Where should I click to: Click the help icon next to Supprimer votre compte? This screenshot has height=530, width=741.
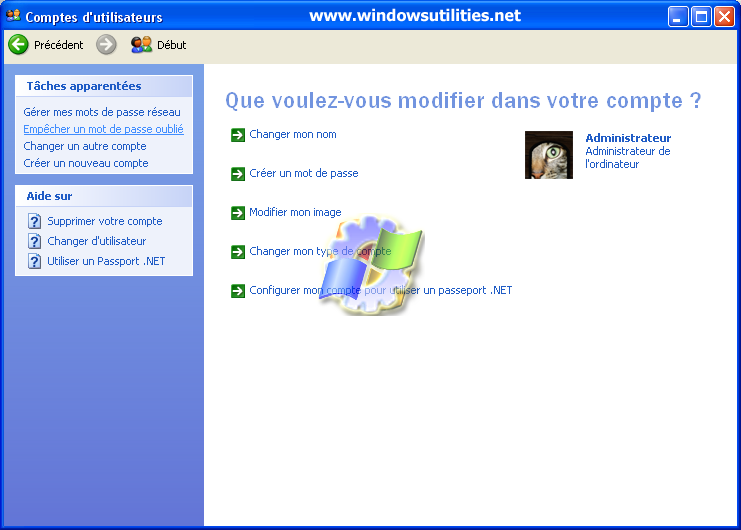pyautogui.click(x=34, y=221)
